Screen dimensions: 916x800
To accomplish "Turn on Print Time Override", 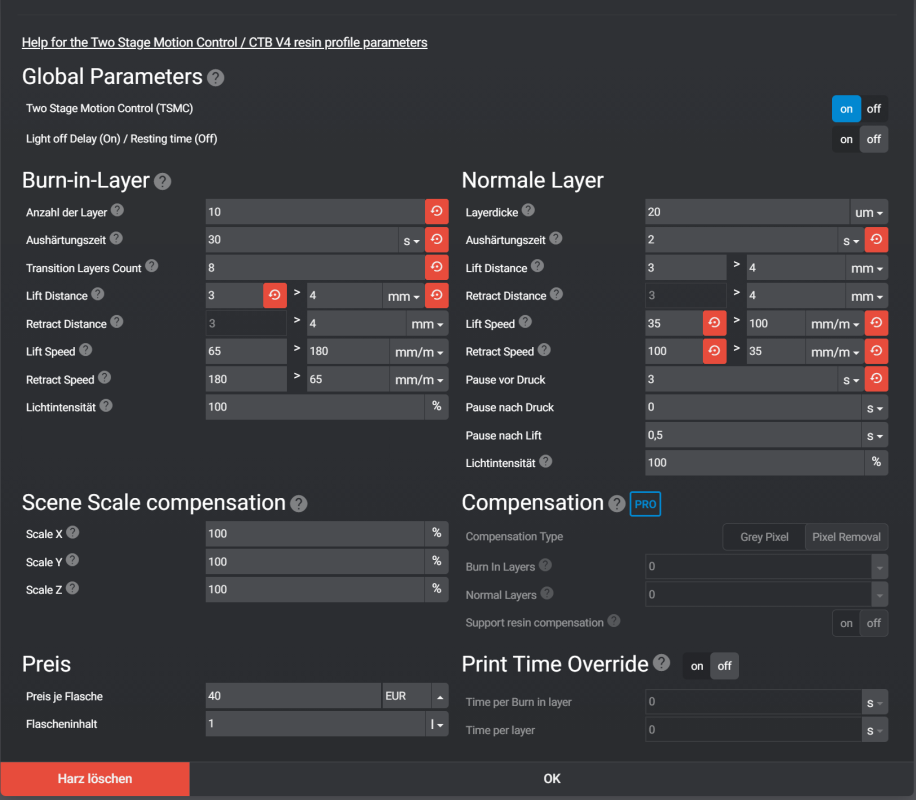I will click(697, 666).
